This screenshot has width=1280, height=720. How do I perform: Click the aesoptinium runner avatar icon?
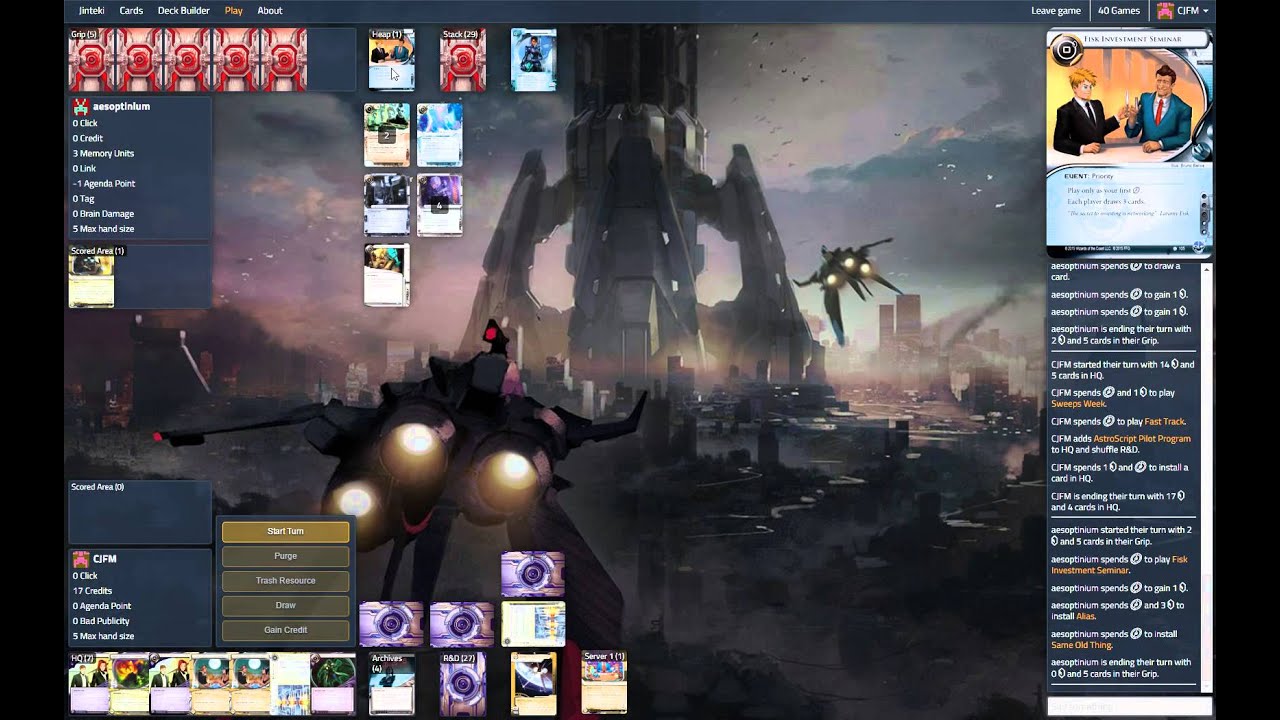[81, 106]
